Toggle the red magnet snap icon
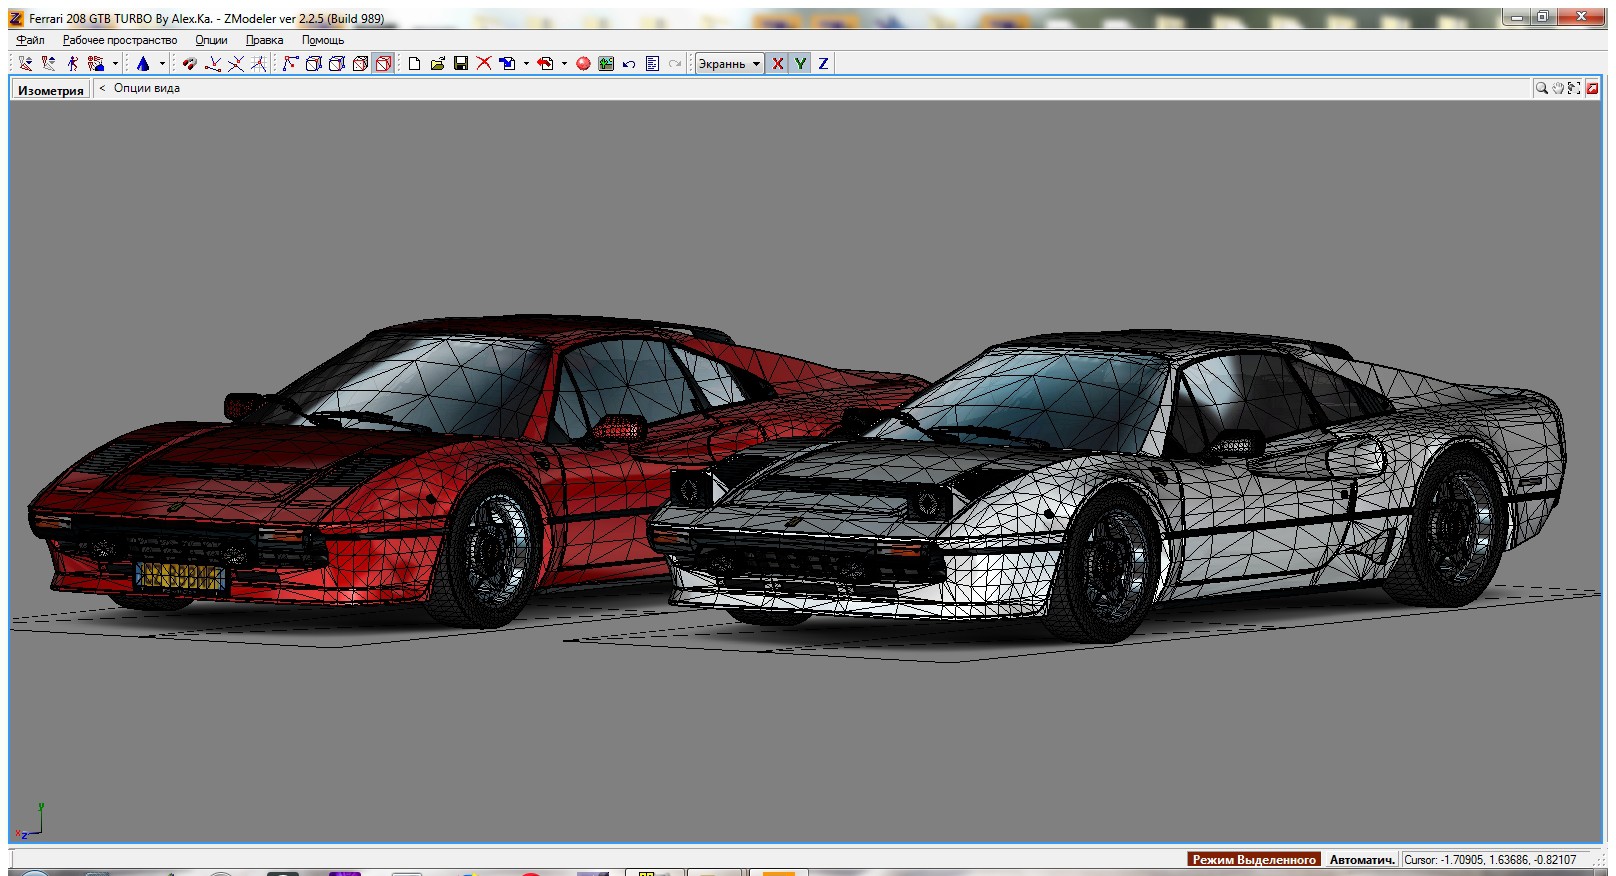Image resolution: width=1616 pixels, height=876 pixels. 189,64
